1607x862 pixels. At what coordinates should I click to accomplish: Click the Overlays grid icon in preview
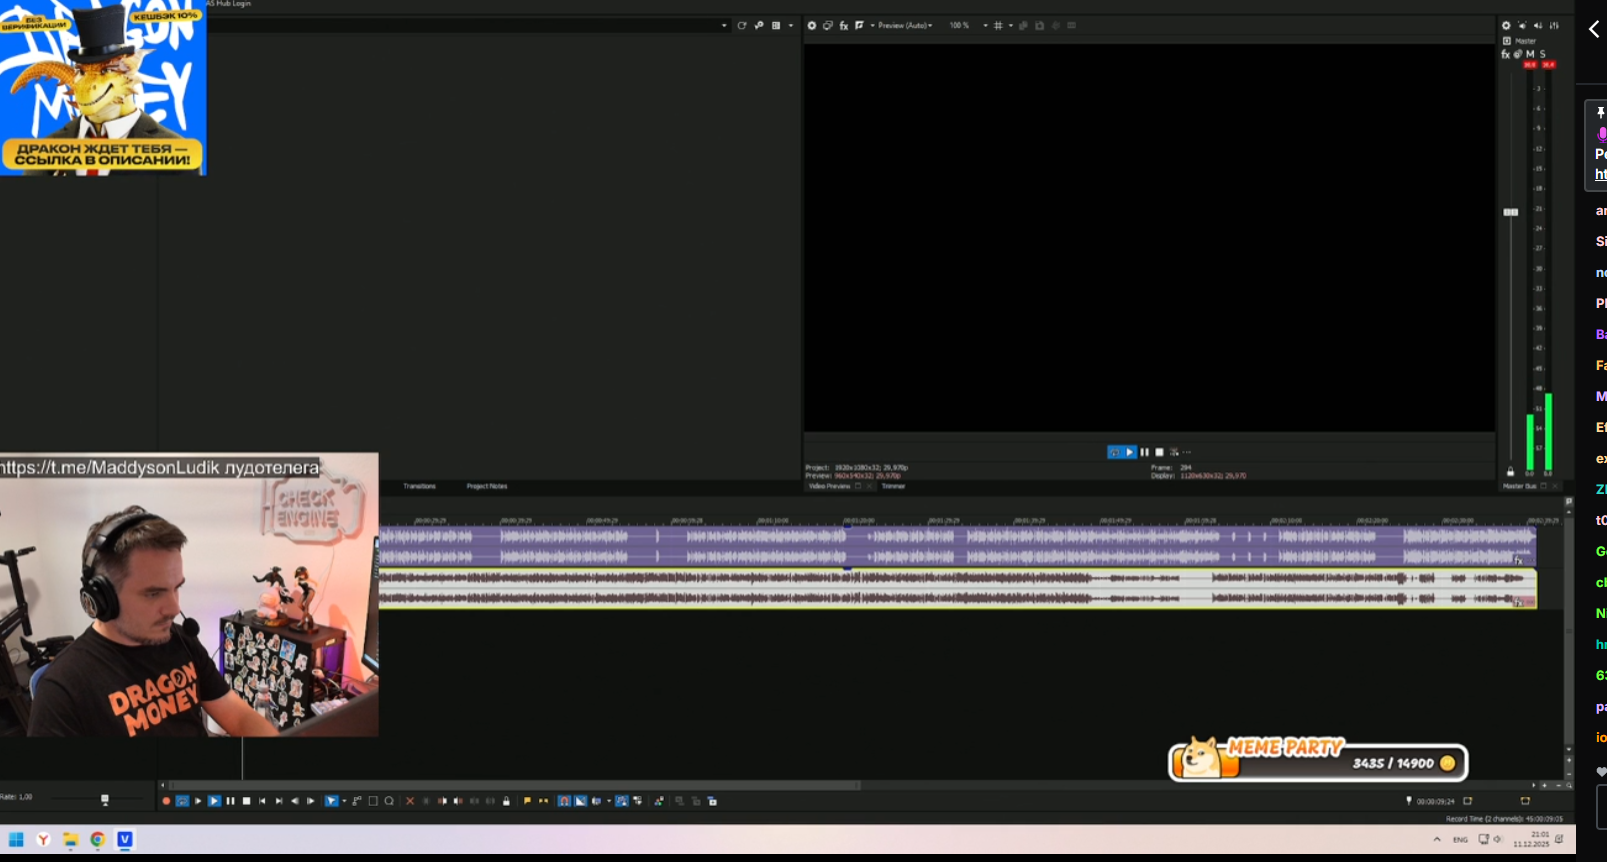click(998, 26)
